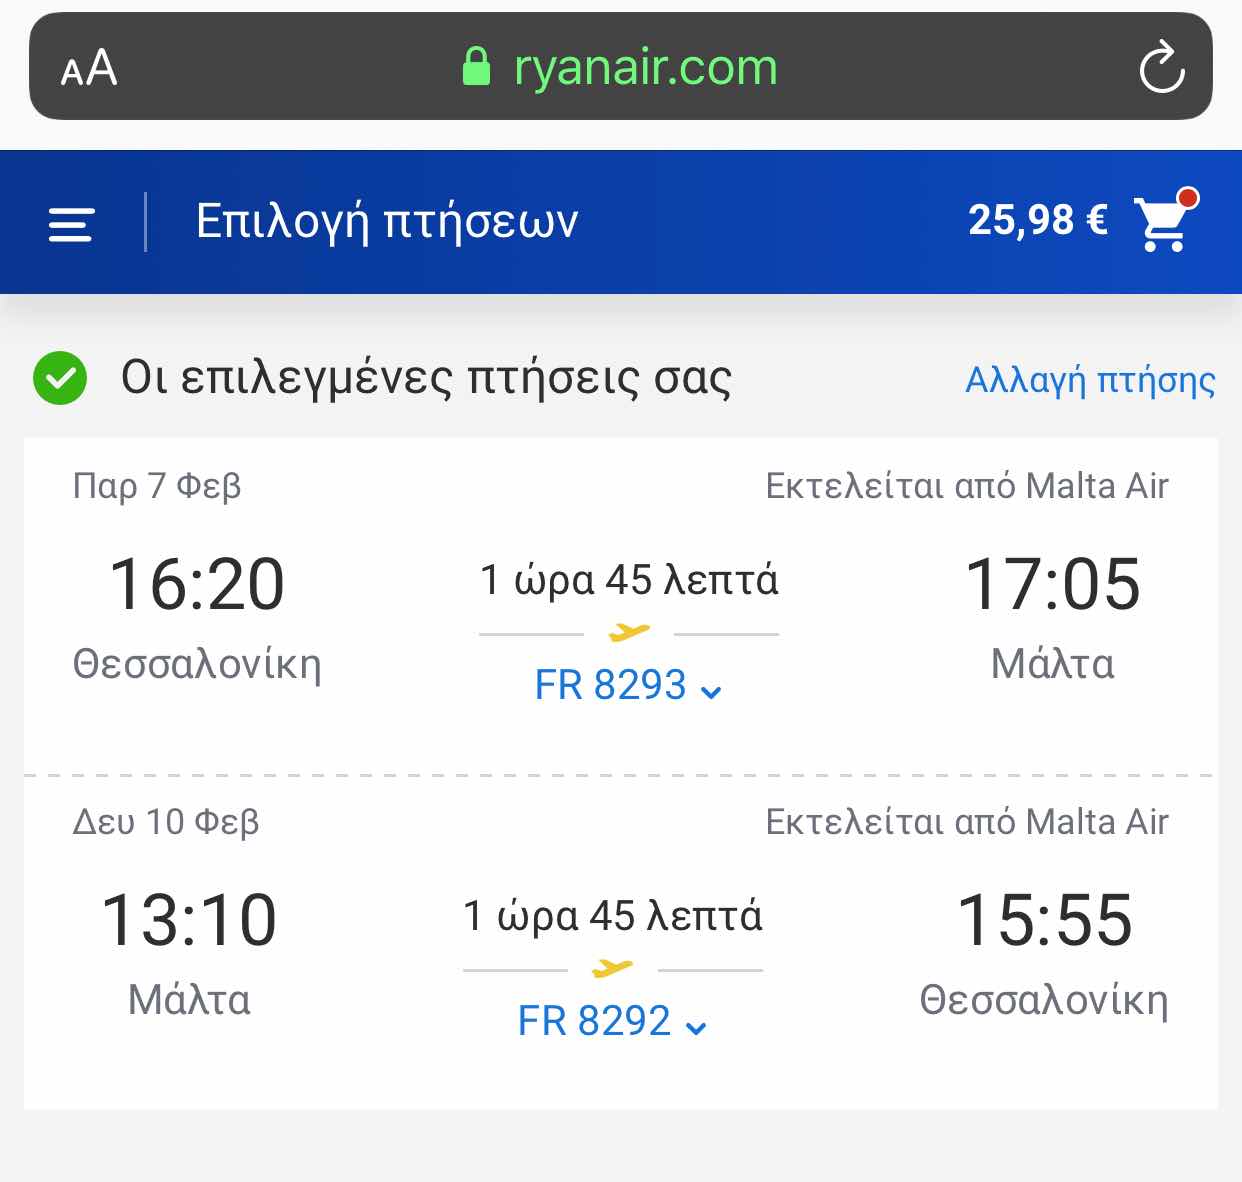Tap the yellow plane icon above FR 8292
This screenshot has width=1242, height=1182.
(612, 968)
